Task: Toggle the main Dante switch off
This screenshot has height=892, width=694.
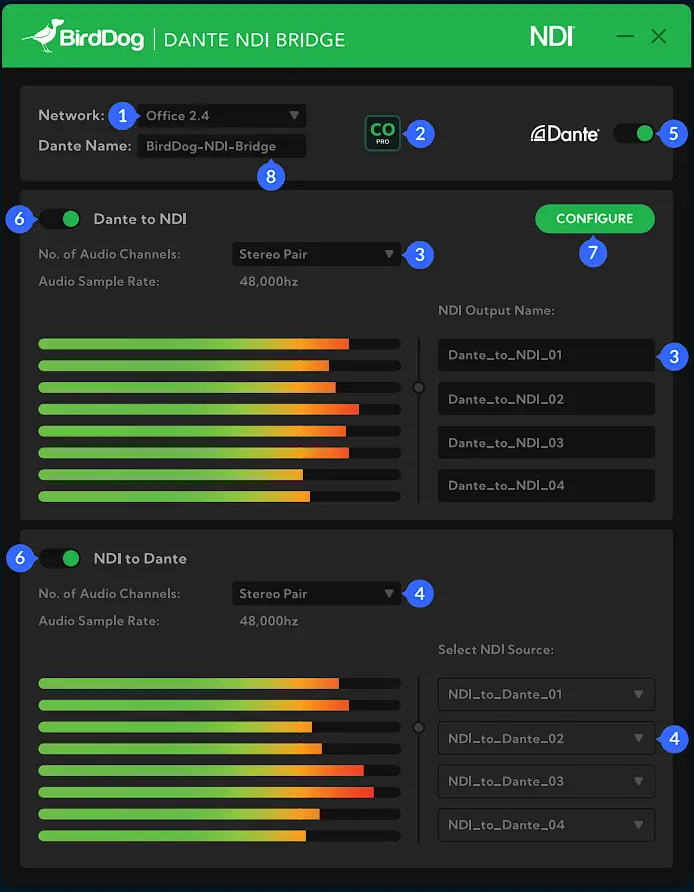Action: 634,134
